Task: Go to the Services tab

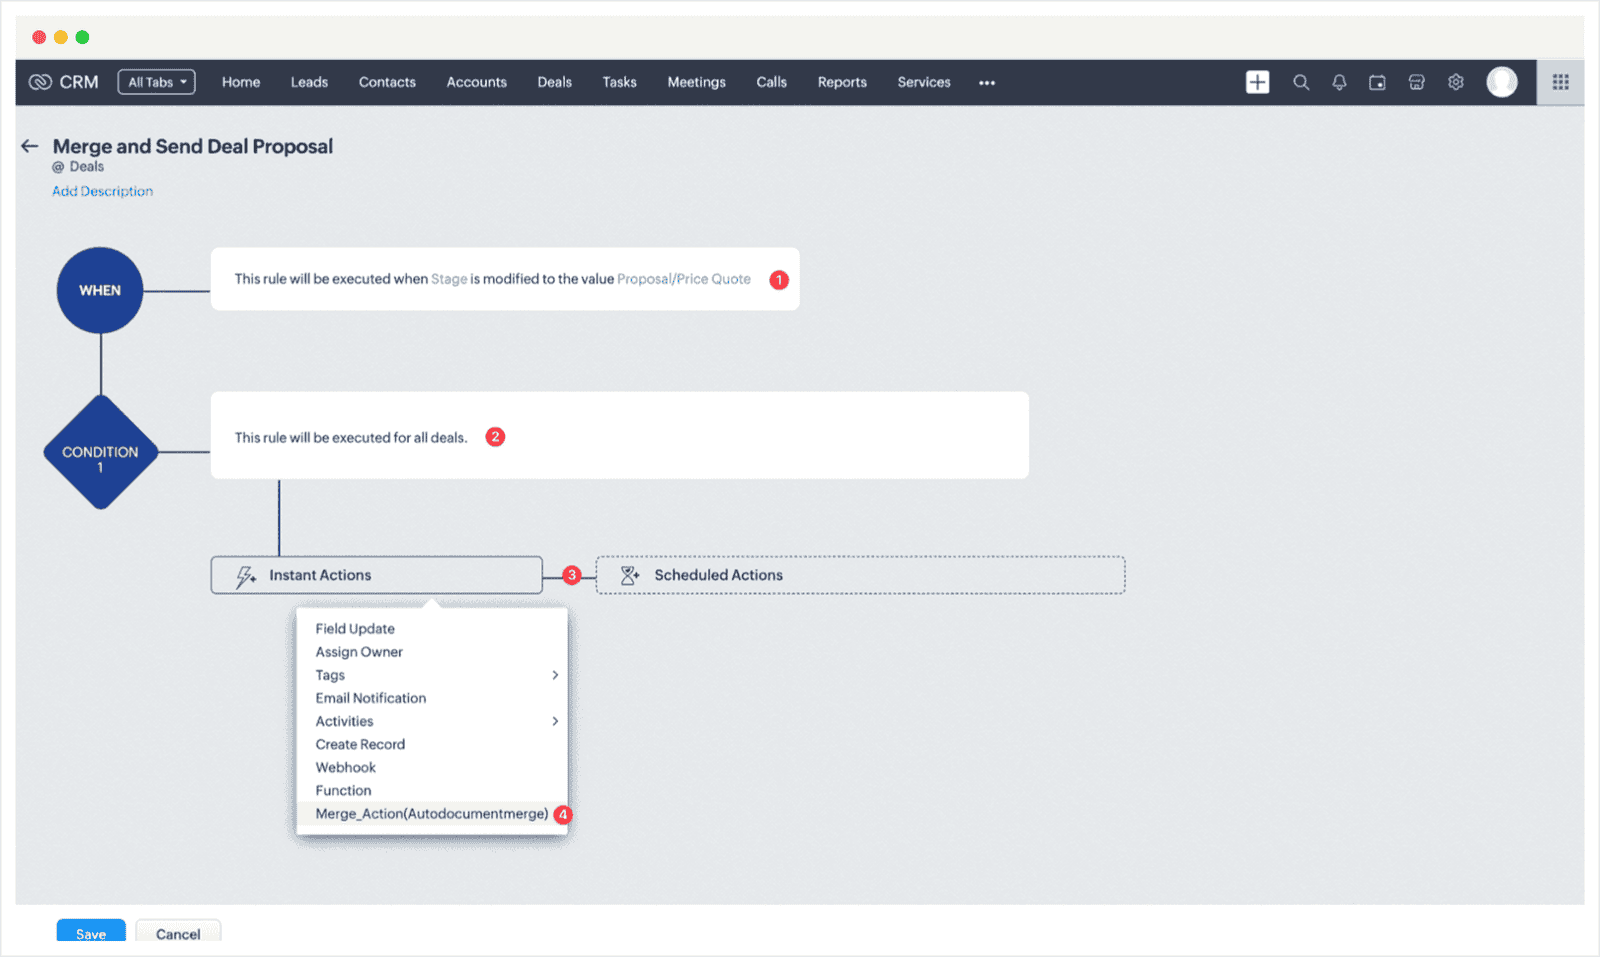Action: [924, 82]
